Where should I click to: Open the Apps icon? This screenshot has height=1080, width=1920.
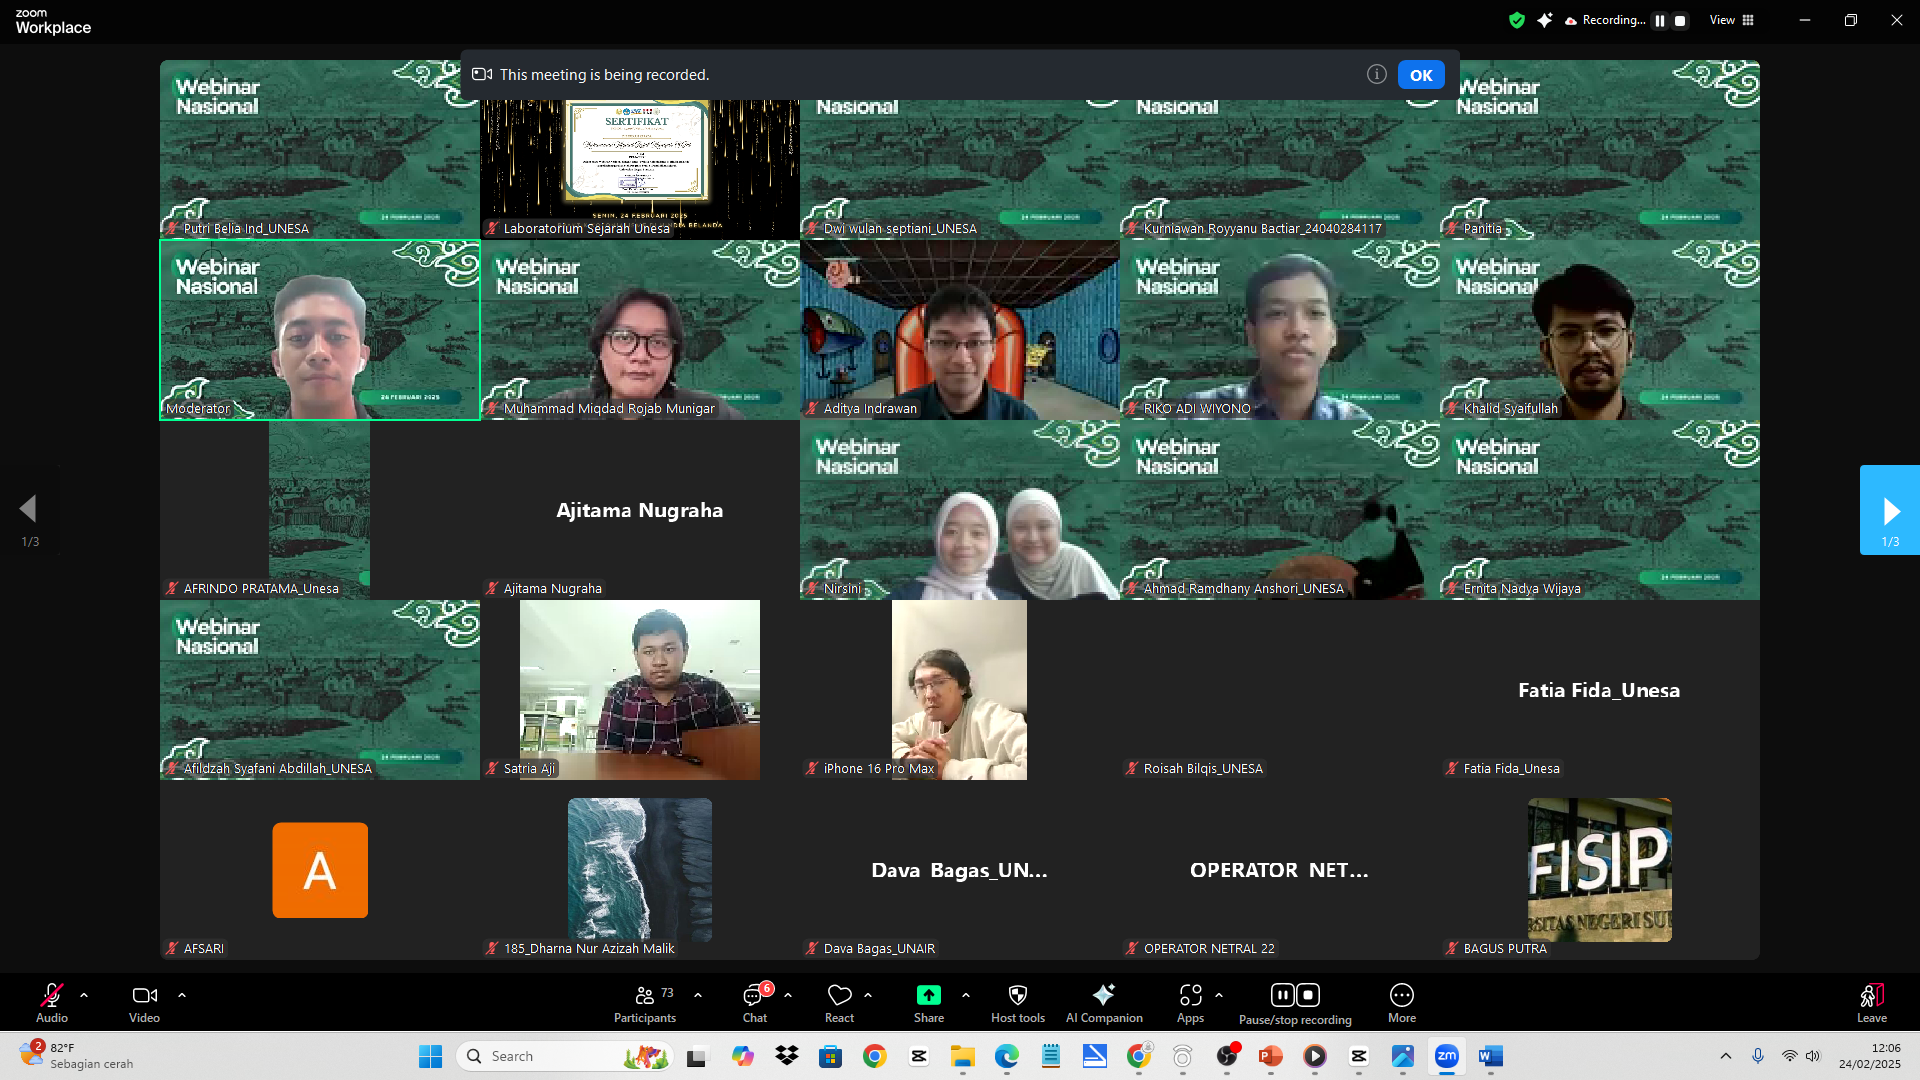pyautogui.click(x=1190, y=996)
